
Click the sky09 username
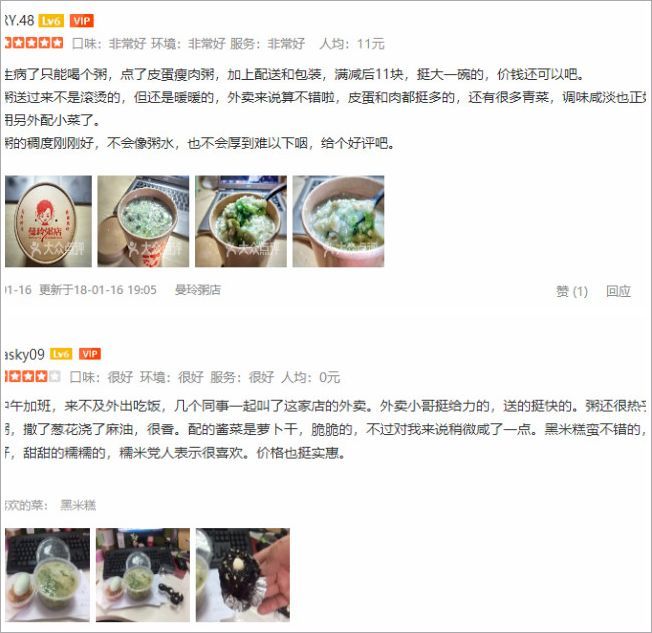click(x=24, y=354)
